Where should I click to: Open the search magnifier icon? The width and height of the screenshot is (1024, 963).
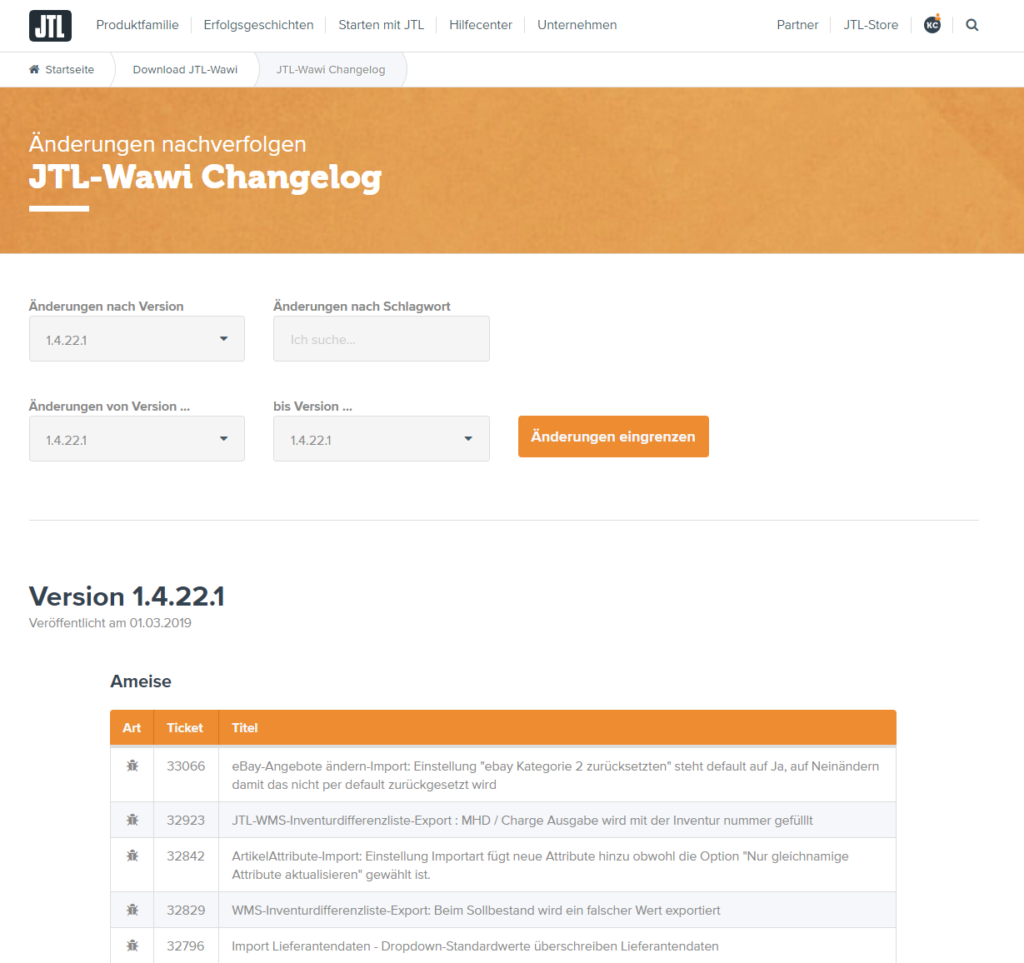coord(972,25)
